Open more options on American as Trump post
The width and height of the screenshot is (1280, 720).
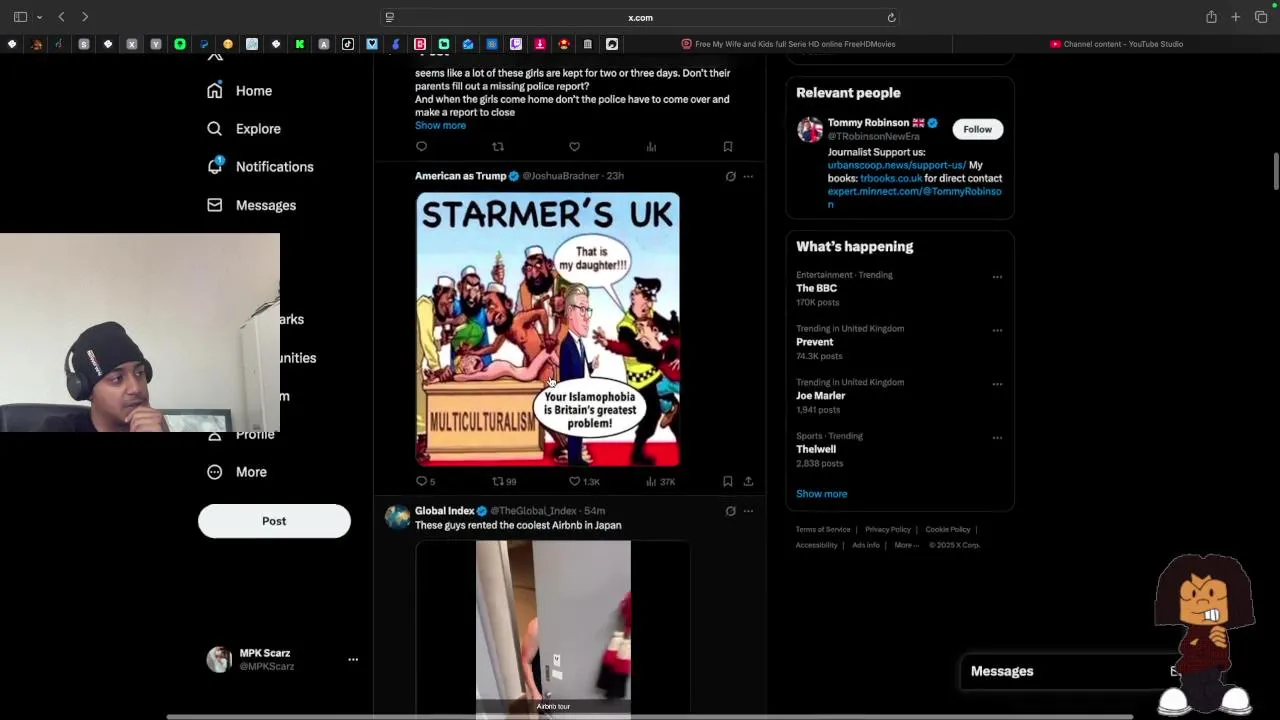(x=748, y=176)
